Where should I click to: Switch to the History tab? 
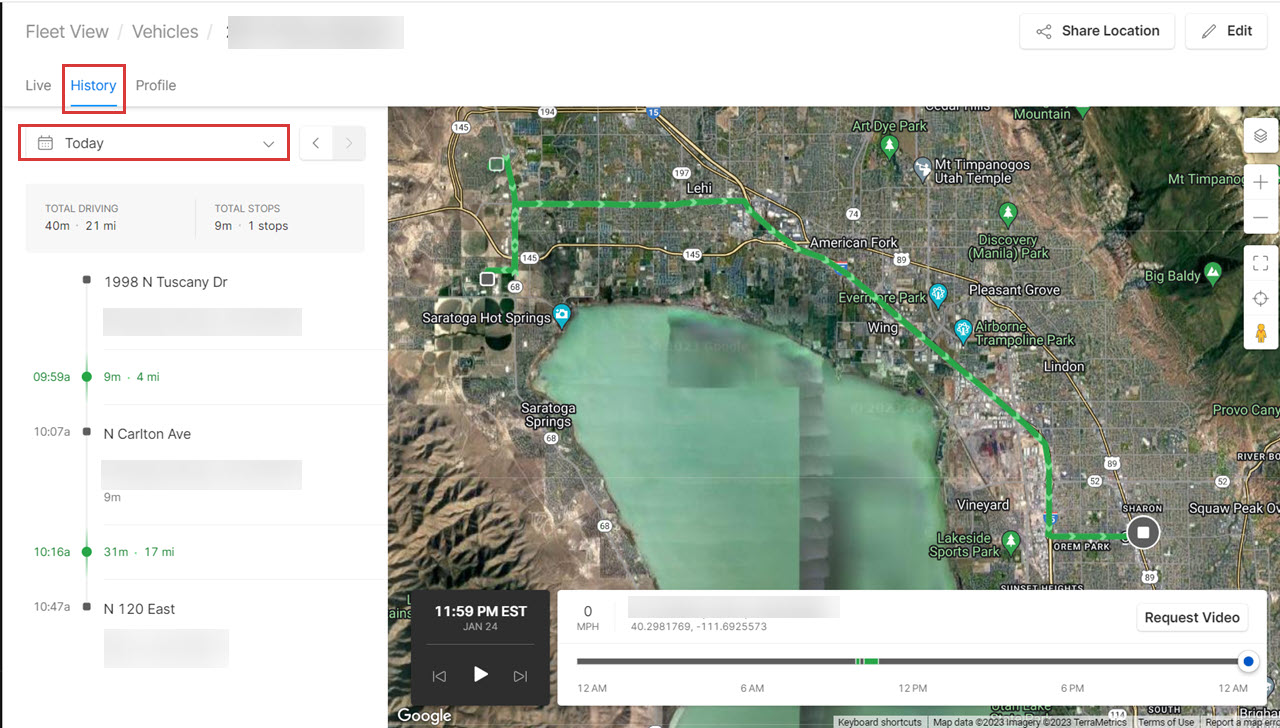[93, 85]
